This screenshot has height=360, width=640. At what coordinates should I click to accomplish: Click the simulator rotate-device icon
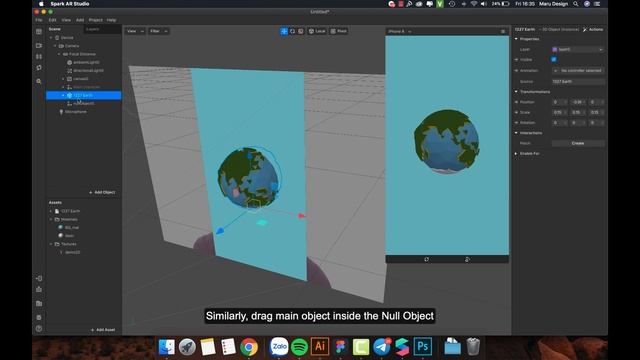427,259
